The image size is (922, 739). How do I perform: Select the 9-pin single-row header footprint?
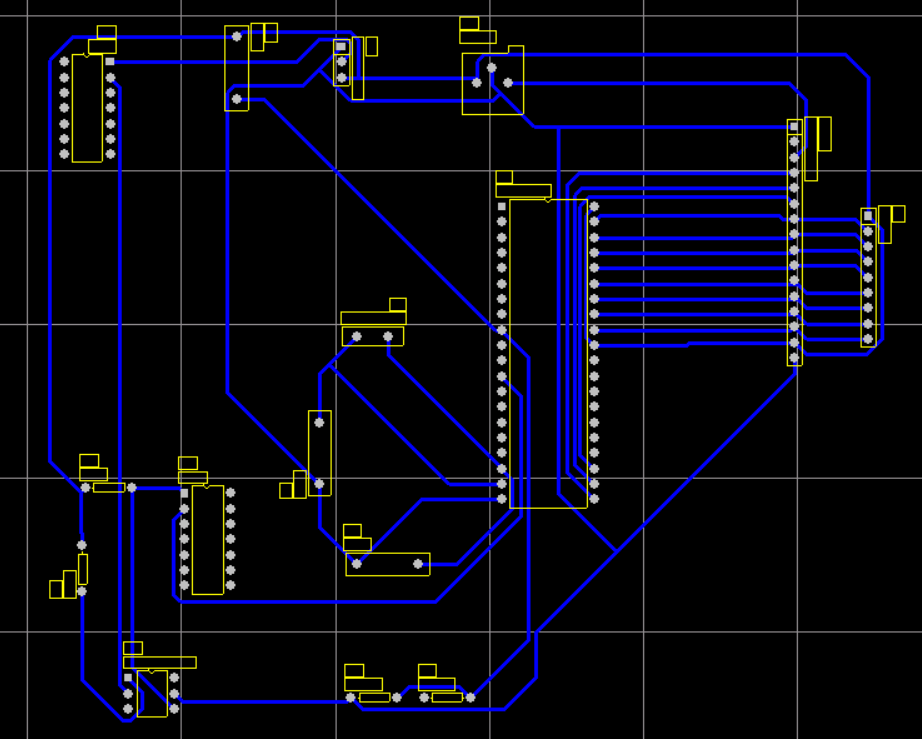[868, 277]
